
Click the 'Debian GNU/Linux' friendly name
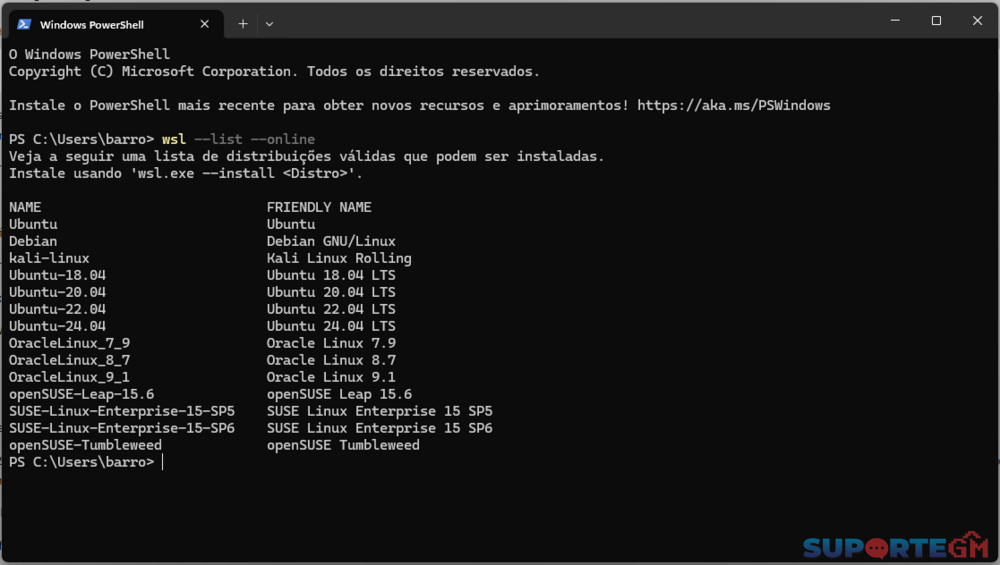tap(331, 241)
